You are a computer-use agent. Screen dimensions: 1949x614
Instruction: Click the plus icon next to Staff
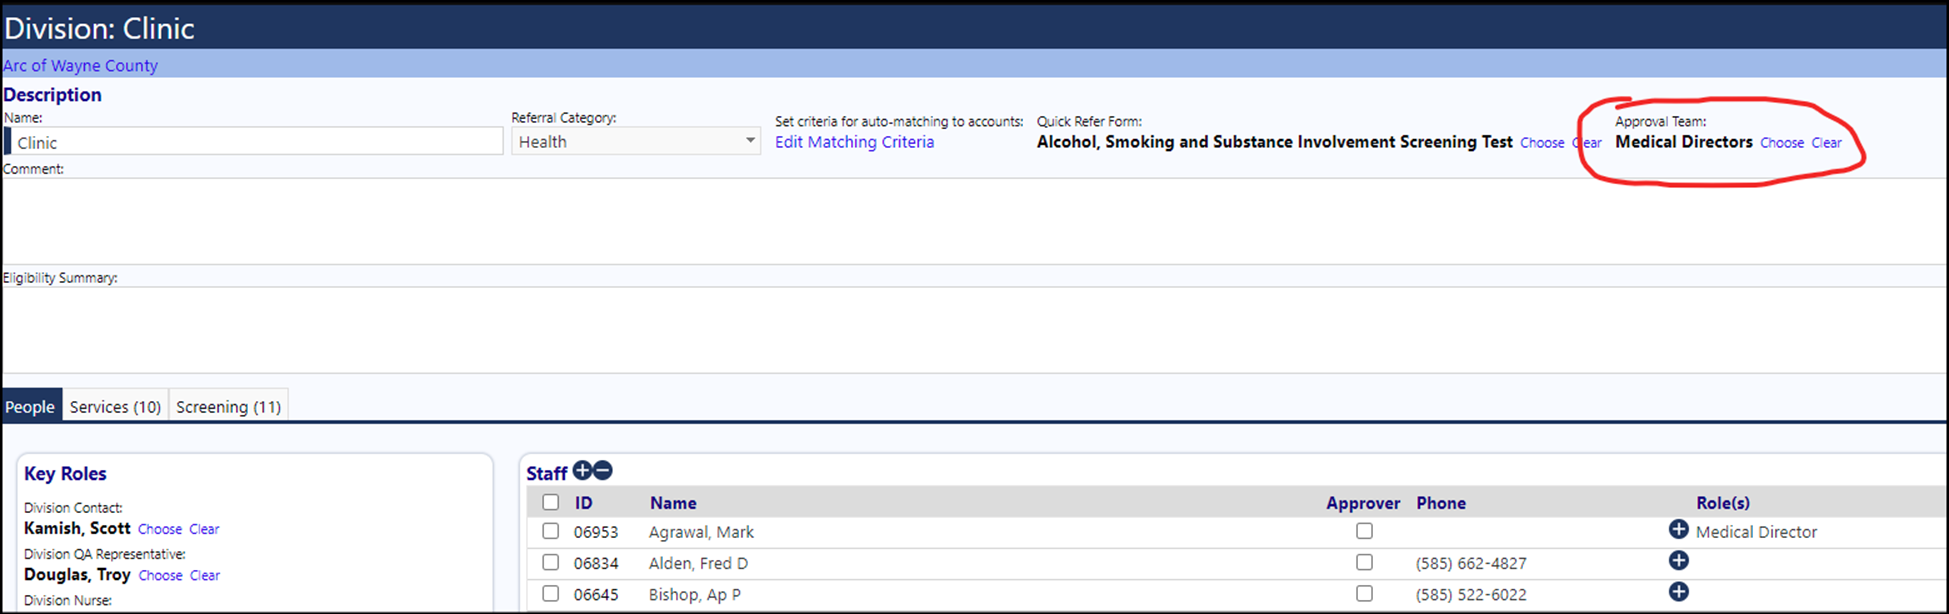click(582, 471)
